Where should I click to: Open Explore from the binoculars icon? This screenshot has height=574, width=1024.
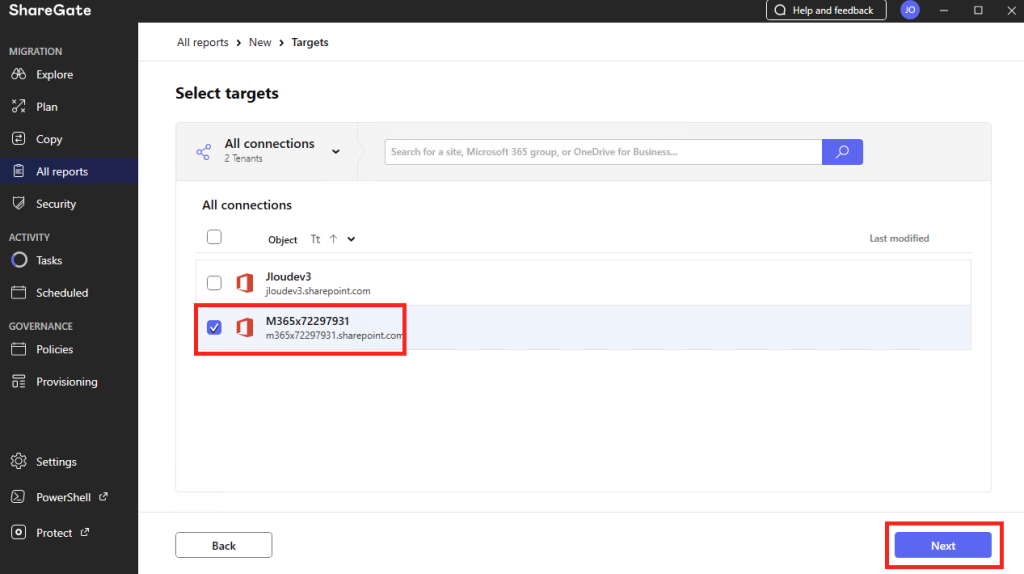18,74
